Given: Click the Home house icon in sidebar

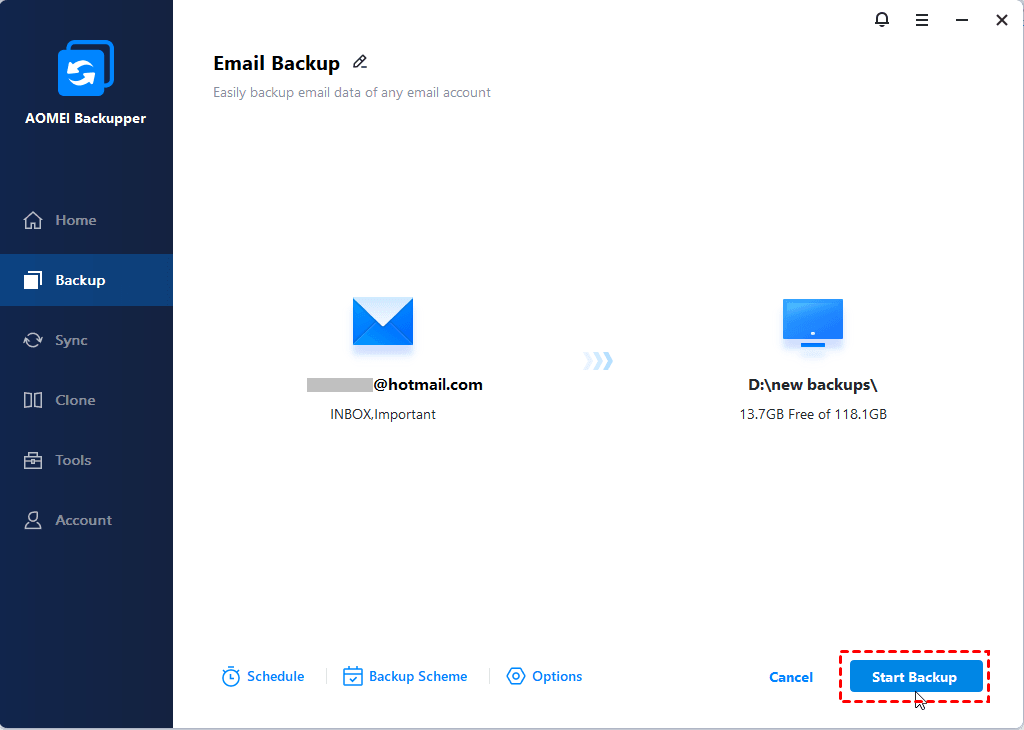Looking at the screenshot, I should [x=33, y=220].
